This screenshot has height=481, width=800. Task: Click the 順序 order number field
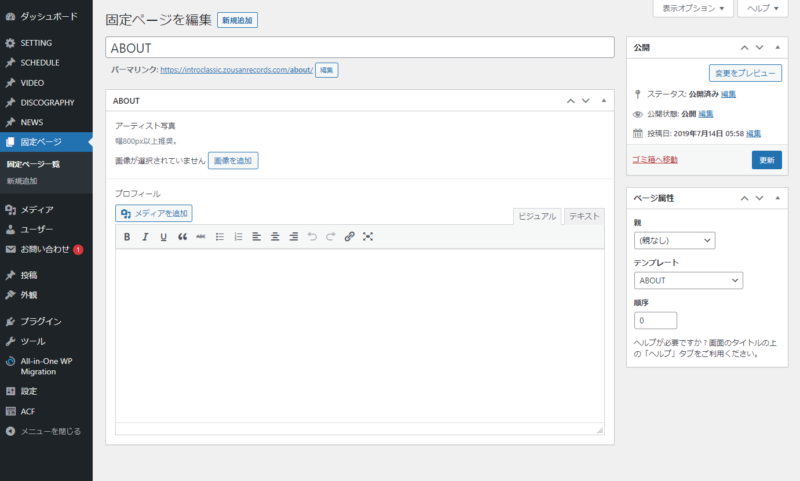click(x=655, y=321)
